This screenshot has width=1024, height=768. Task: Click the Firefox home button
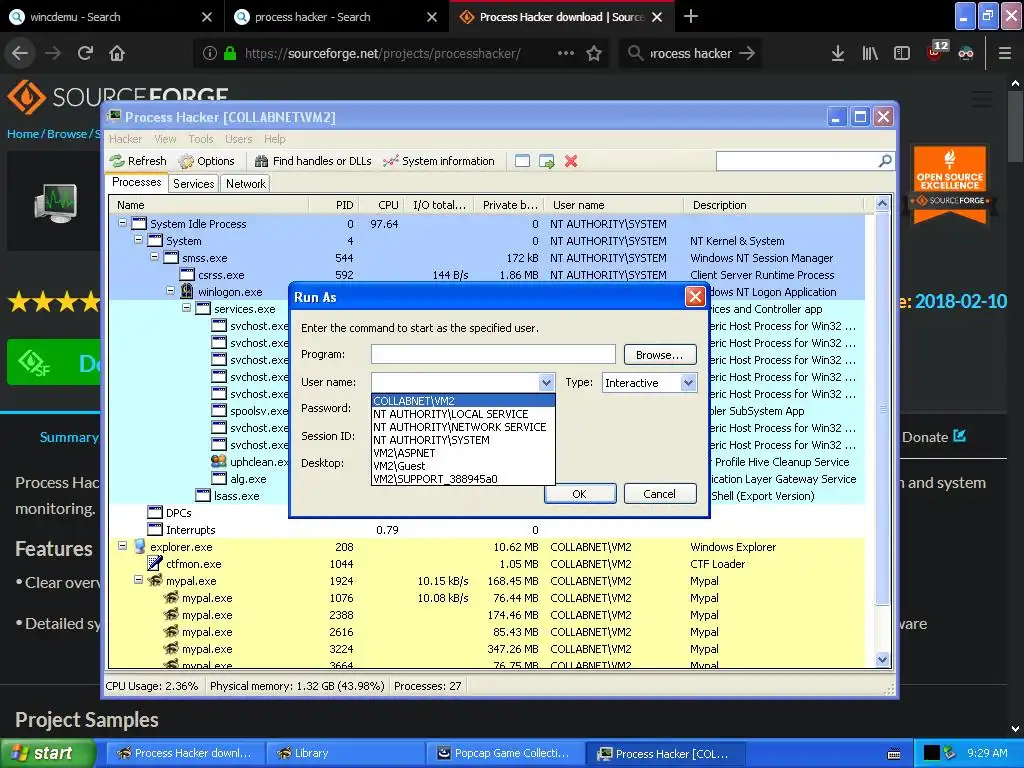[117, 53]
